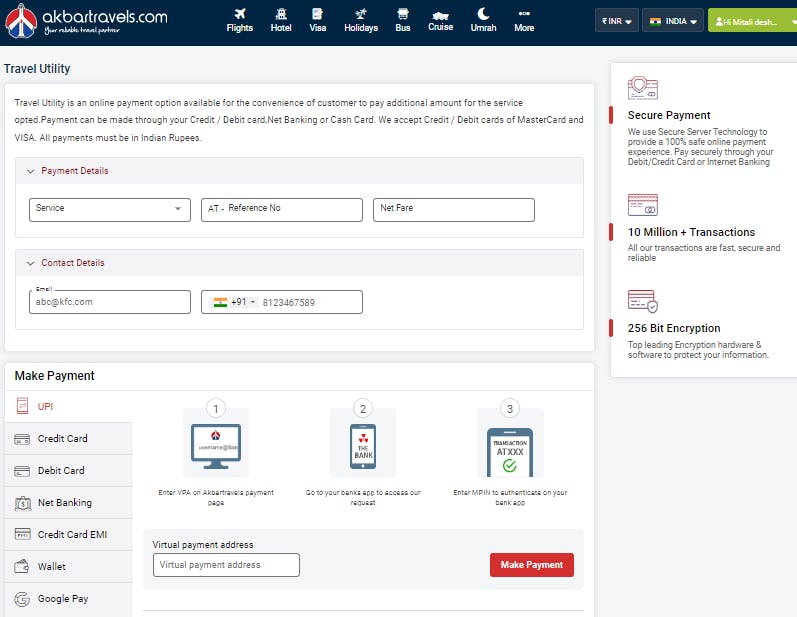This screenshot has height=617, width=797.
Task: Click the 256 Bit Encryption heading
Action: [674, 328]
